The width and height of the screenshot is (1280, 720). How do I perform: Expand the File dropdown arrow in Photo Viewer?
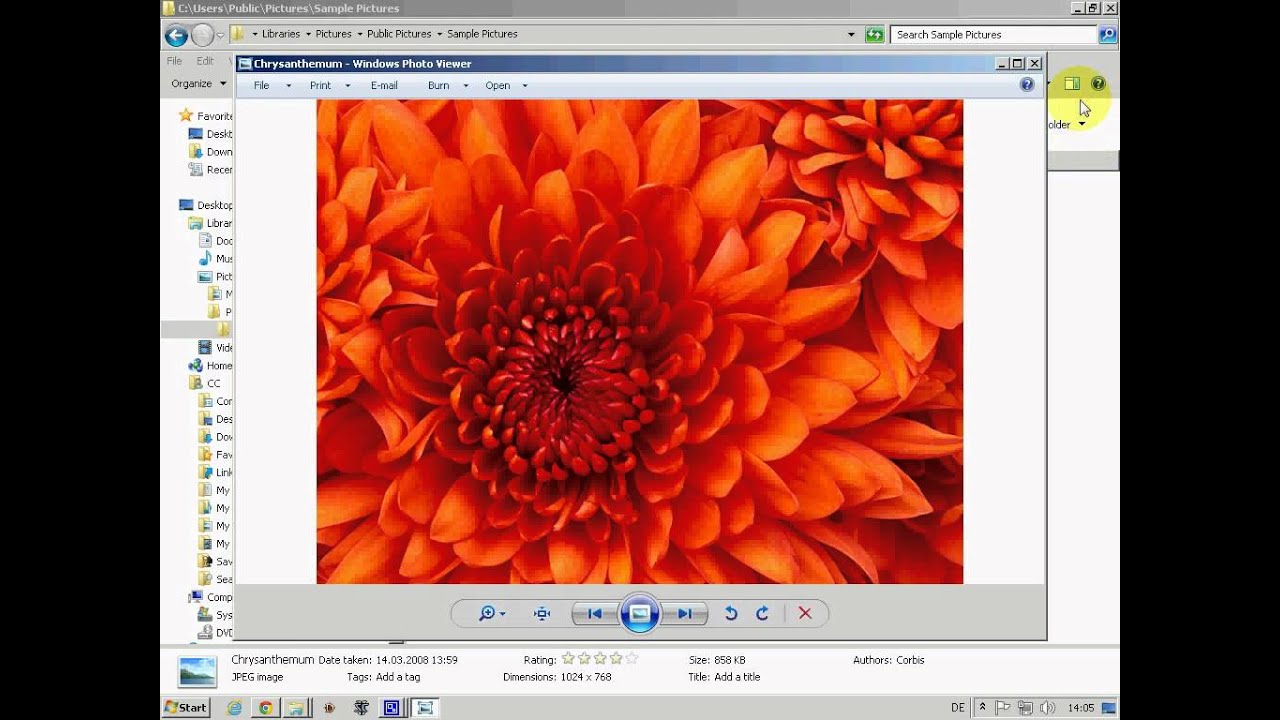(x=289, y=86)
